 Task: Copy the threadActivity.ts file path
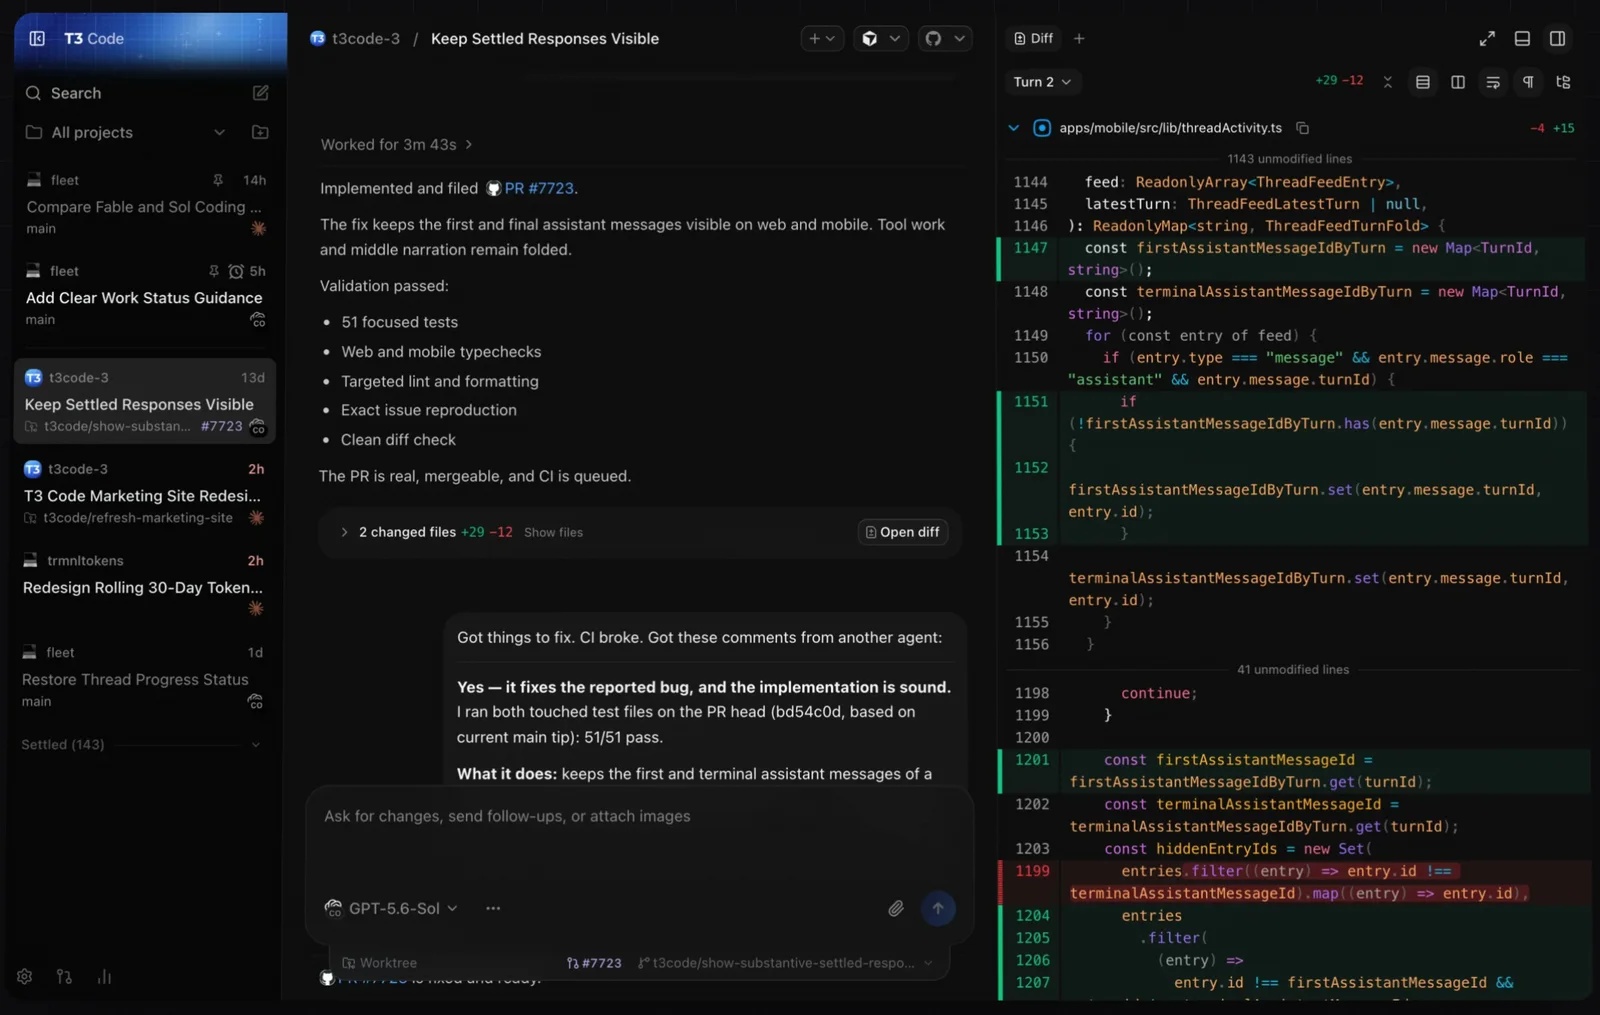coord(1302,128)
